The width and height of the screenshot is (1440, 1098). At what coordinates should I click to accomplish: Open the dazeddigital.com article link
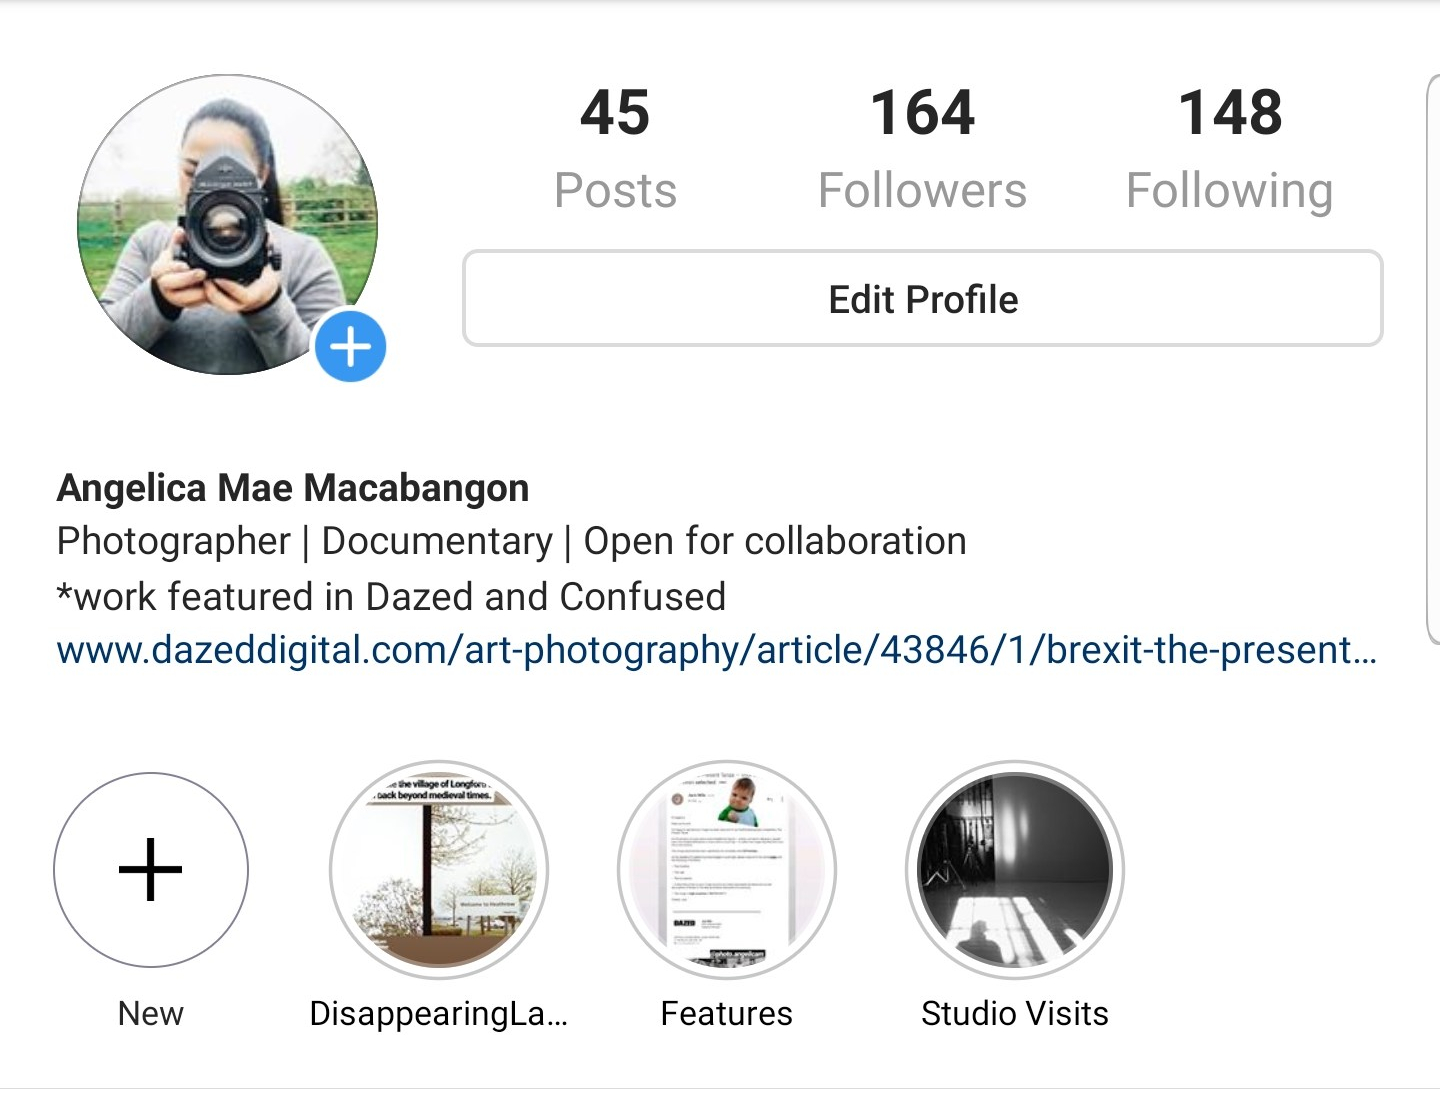pos(717,650)
